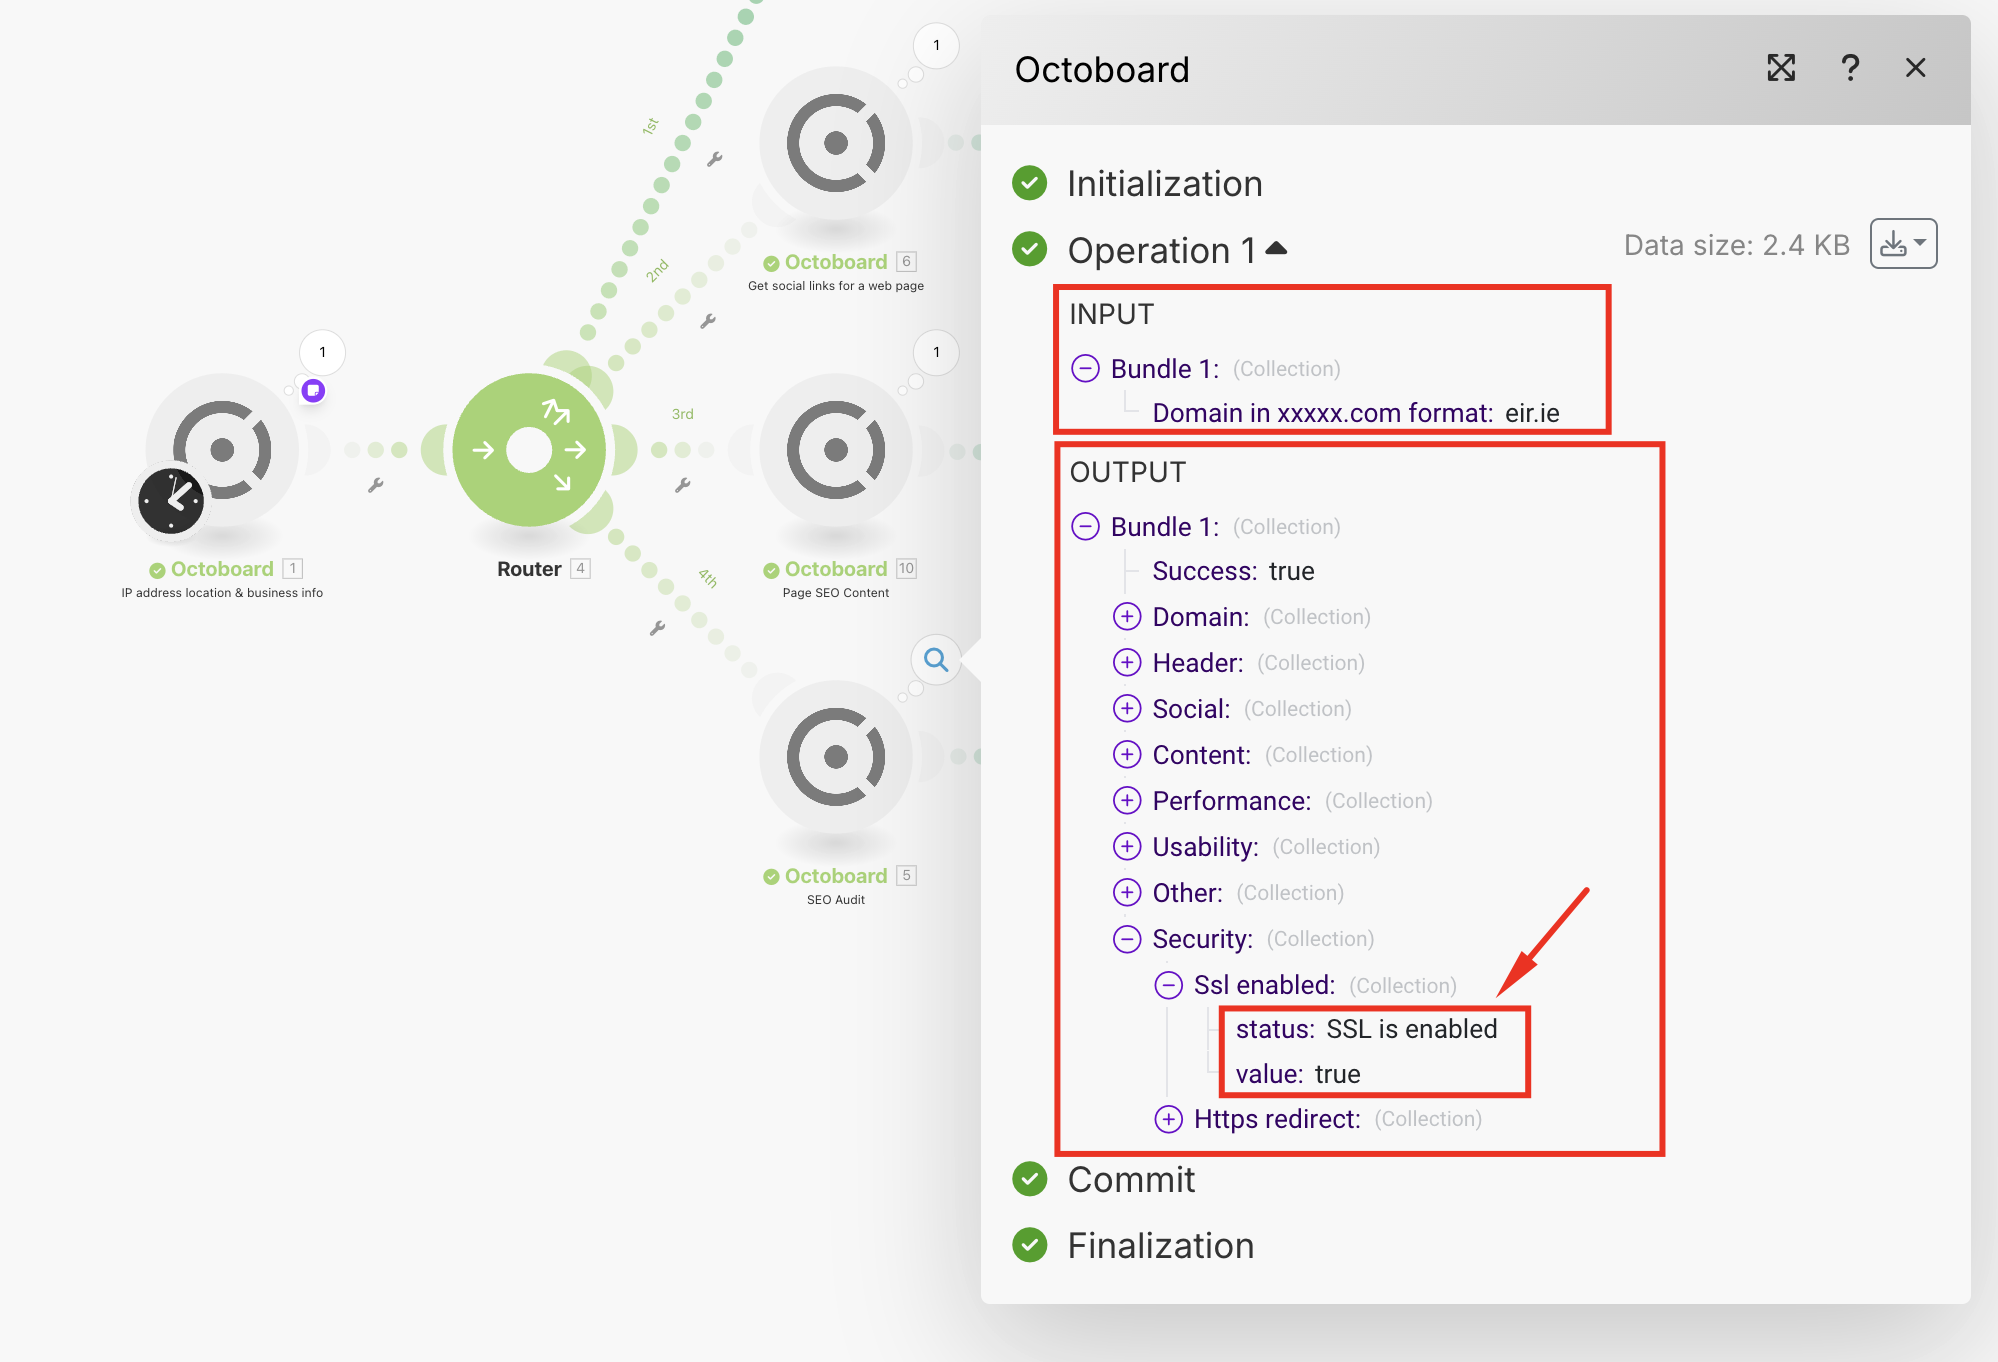Close the Octoboard output panel
The width and height of the screenshot is (1998, 1362).
tap(1915, 68)
